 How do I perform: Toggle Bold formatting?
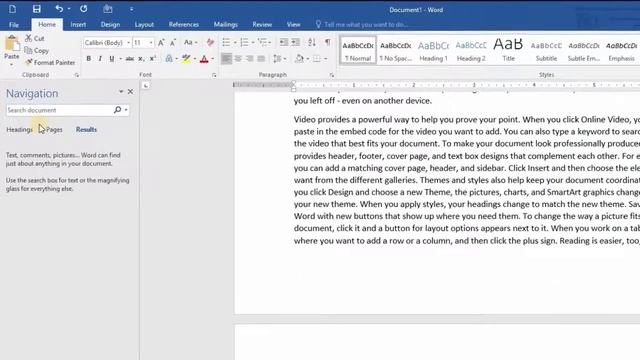pos(89,59)
